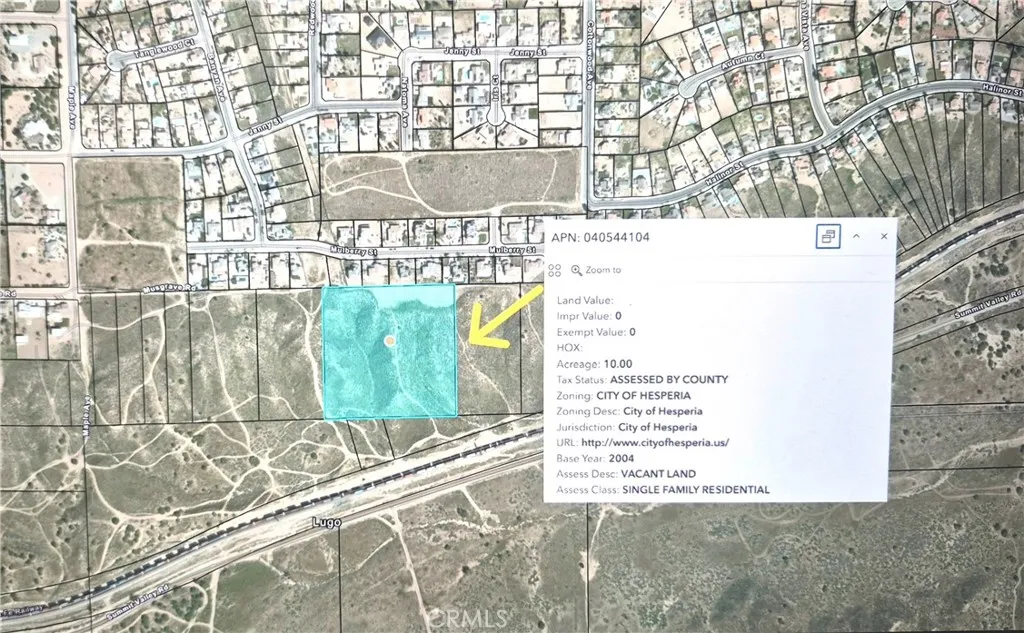Screen dimensions: 1024x633
Task: Click Zoning Desc: City of Hesperia row
Action: pyautogui.click(x=630, y=411)
